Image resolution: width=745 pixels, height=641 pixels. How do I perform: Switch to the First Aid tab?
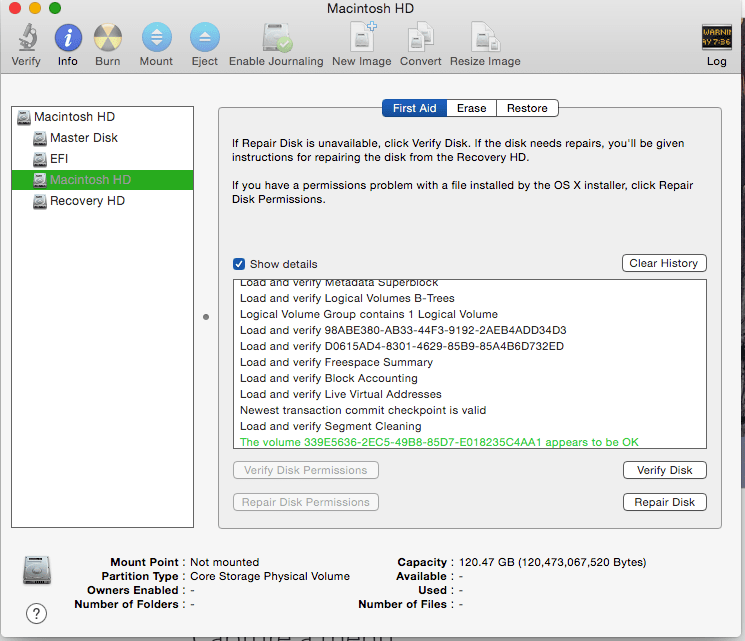pyautogui.click(x=414, y=108)
